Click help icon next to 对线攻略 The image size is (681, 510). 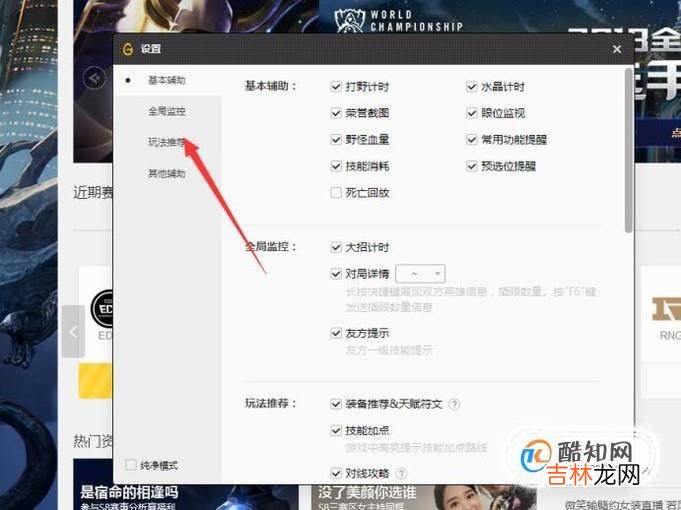[402, 473]
